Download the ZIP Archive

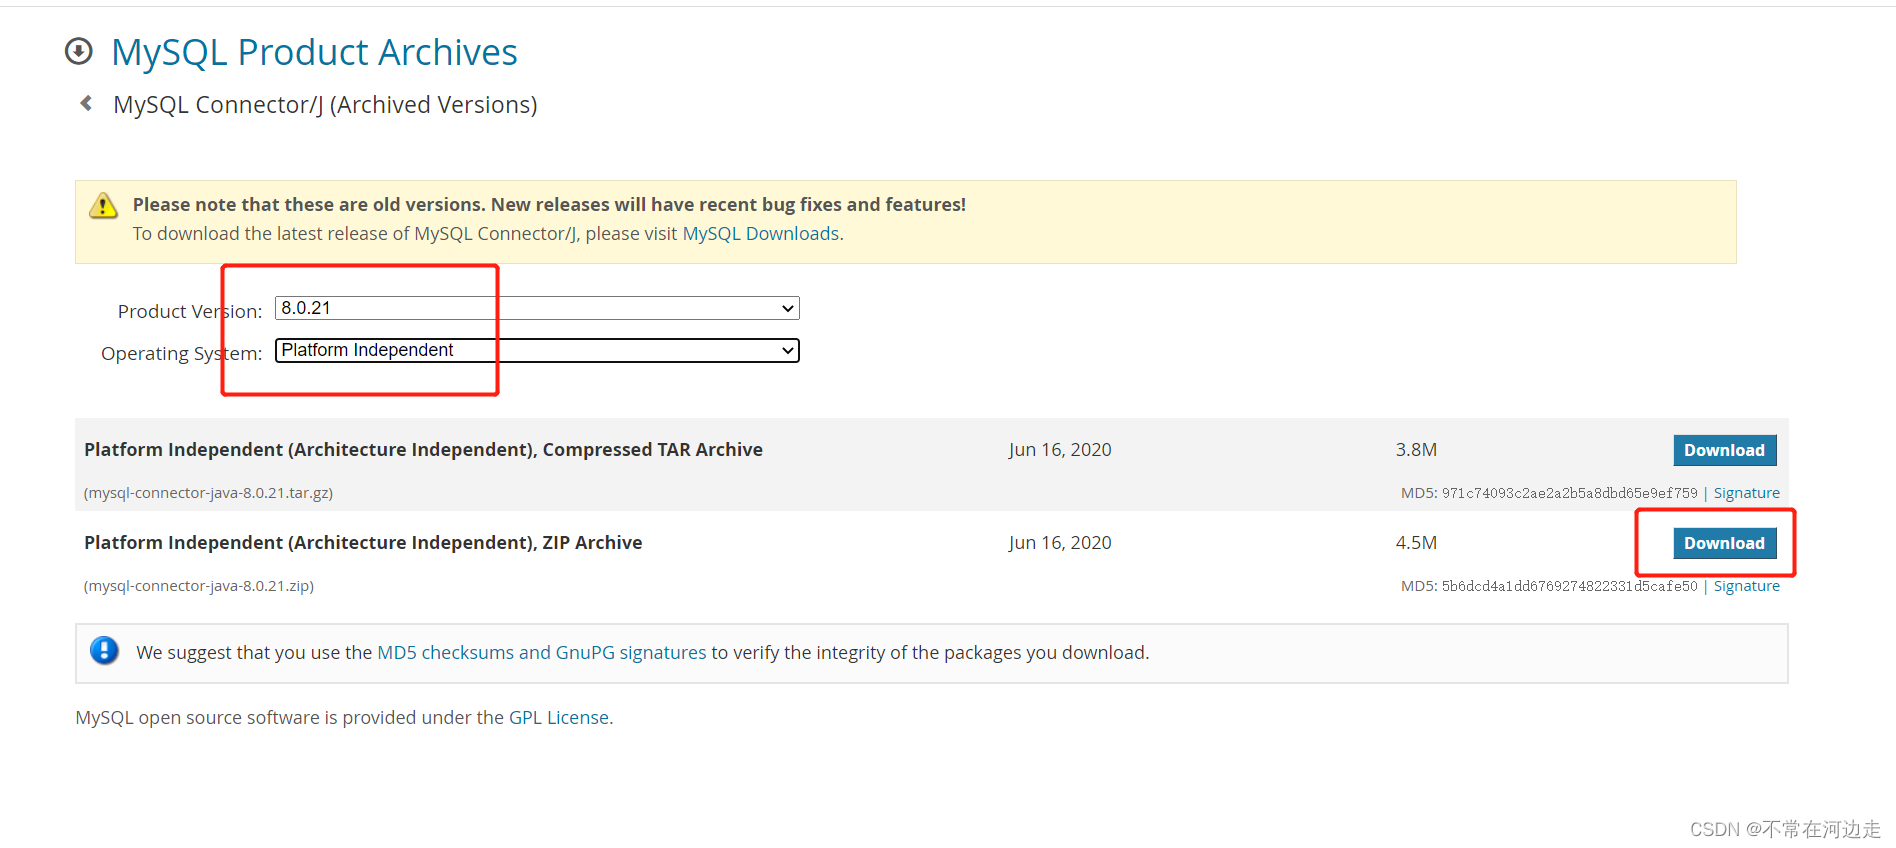point(1725,543)
